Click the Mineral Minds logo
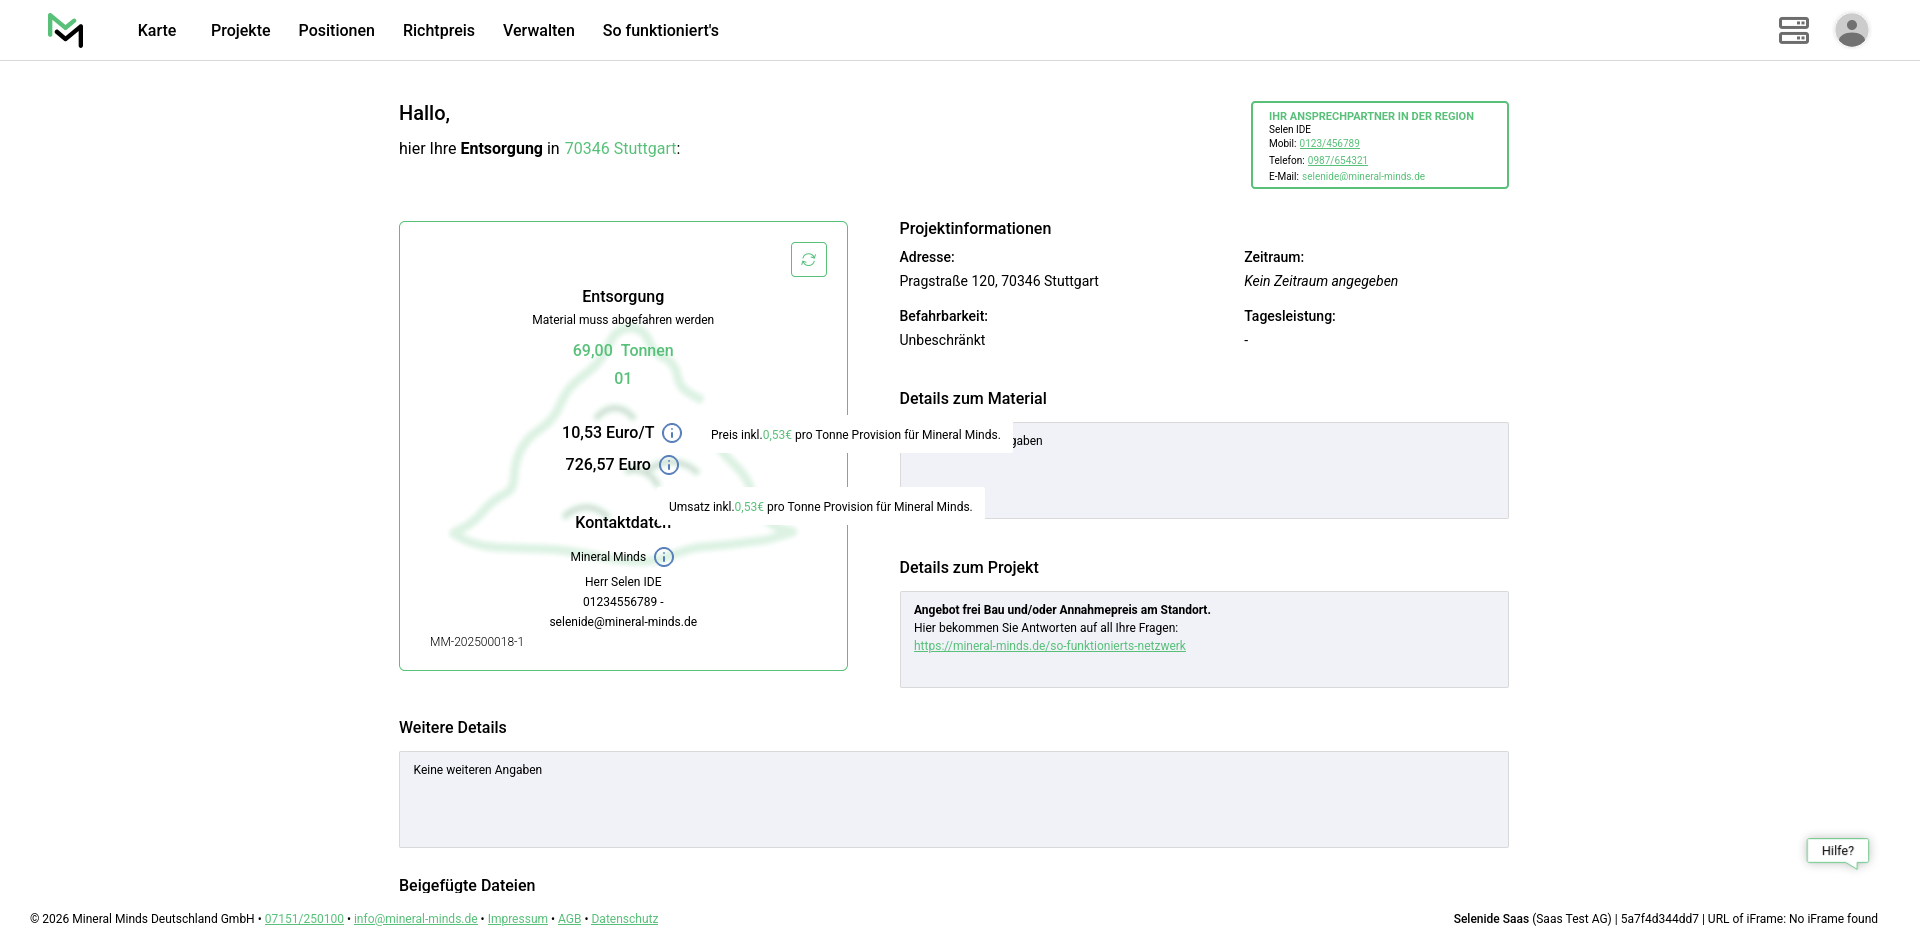 [65, 30]
